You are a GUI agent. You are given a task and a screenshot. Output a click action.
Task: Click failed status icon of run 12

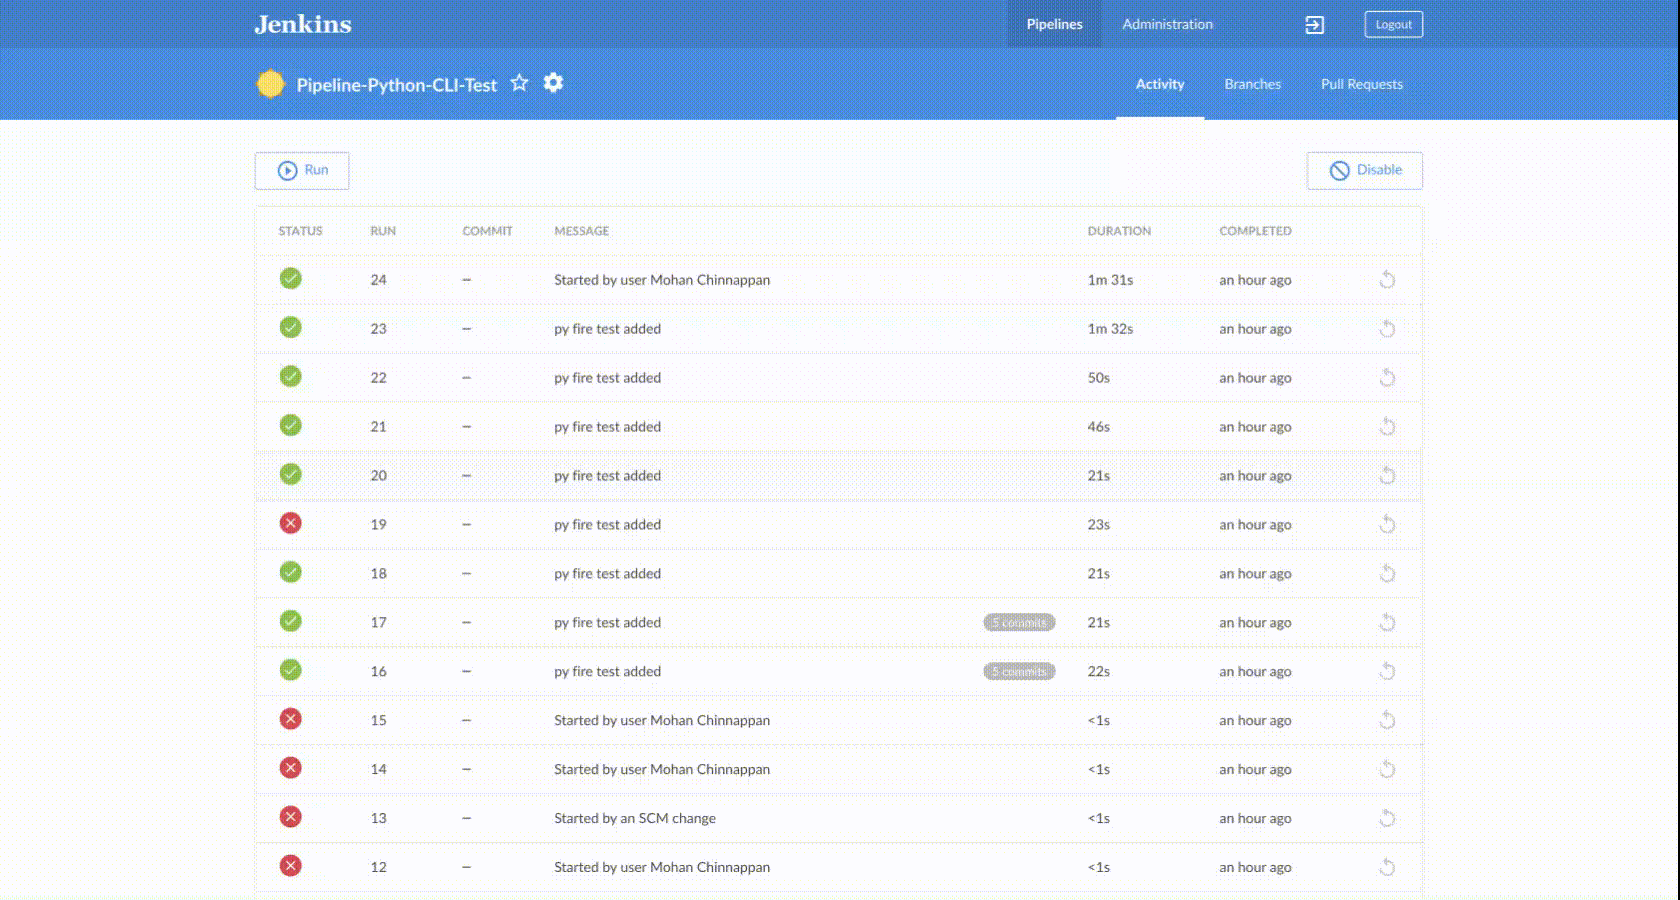[x=291, y=866]
